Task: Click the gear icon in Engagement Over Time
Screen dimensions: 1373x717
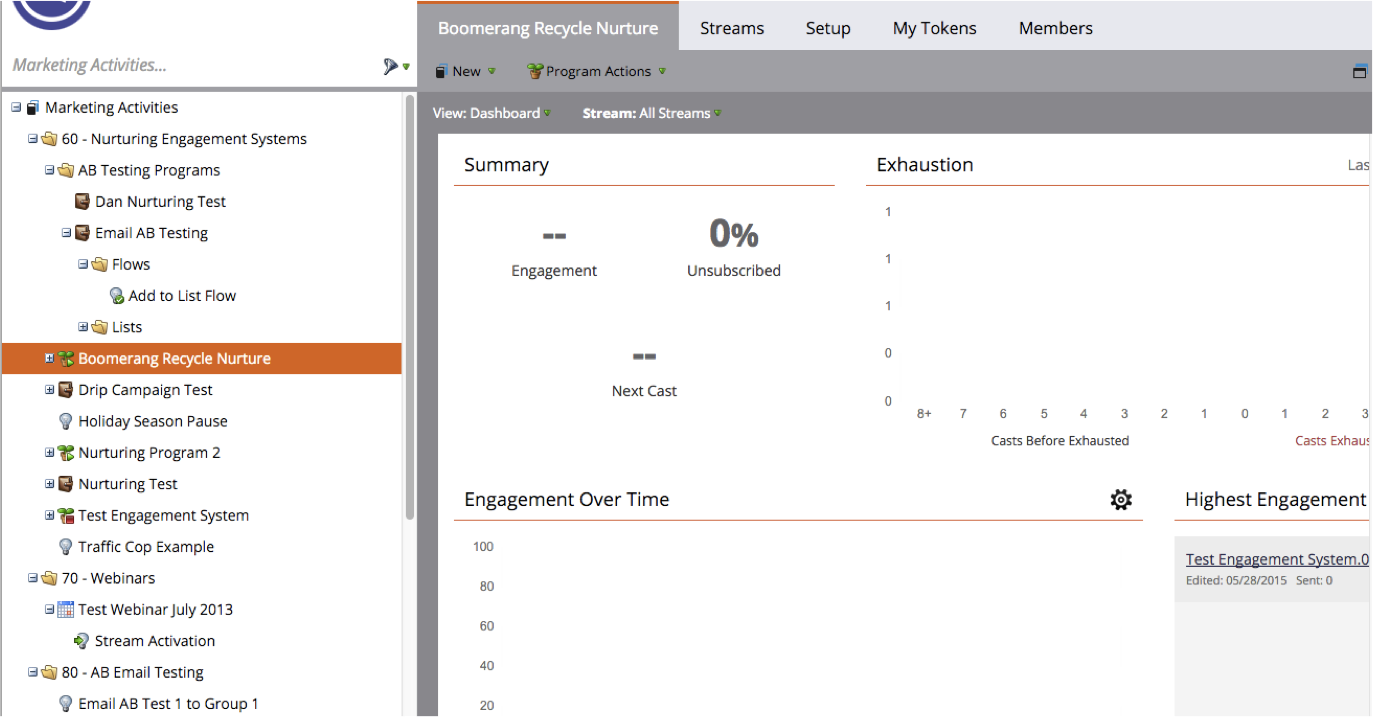Action: click(1121, 500)
